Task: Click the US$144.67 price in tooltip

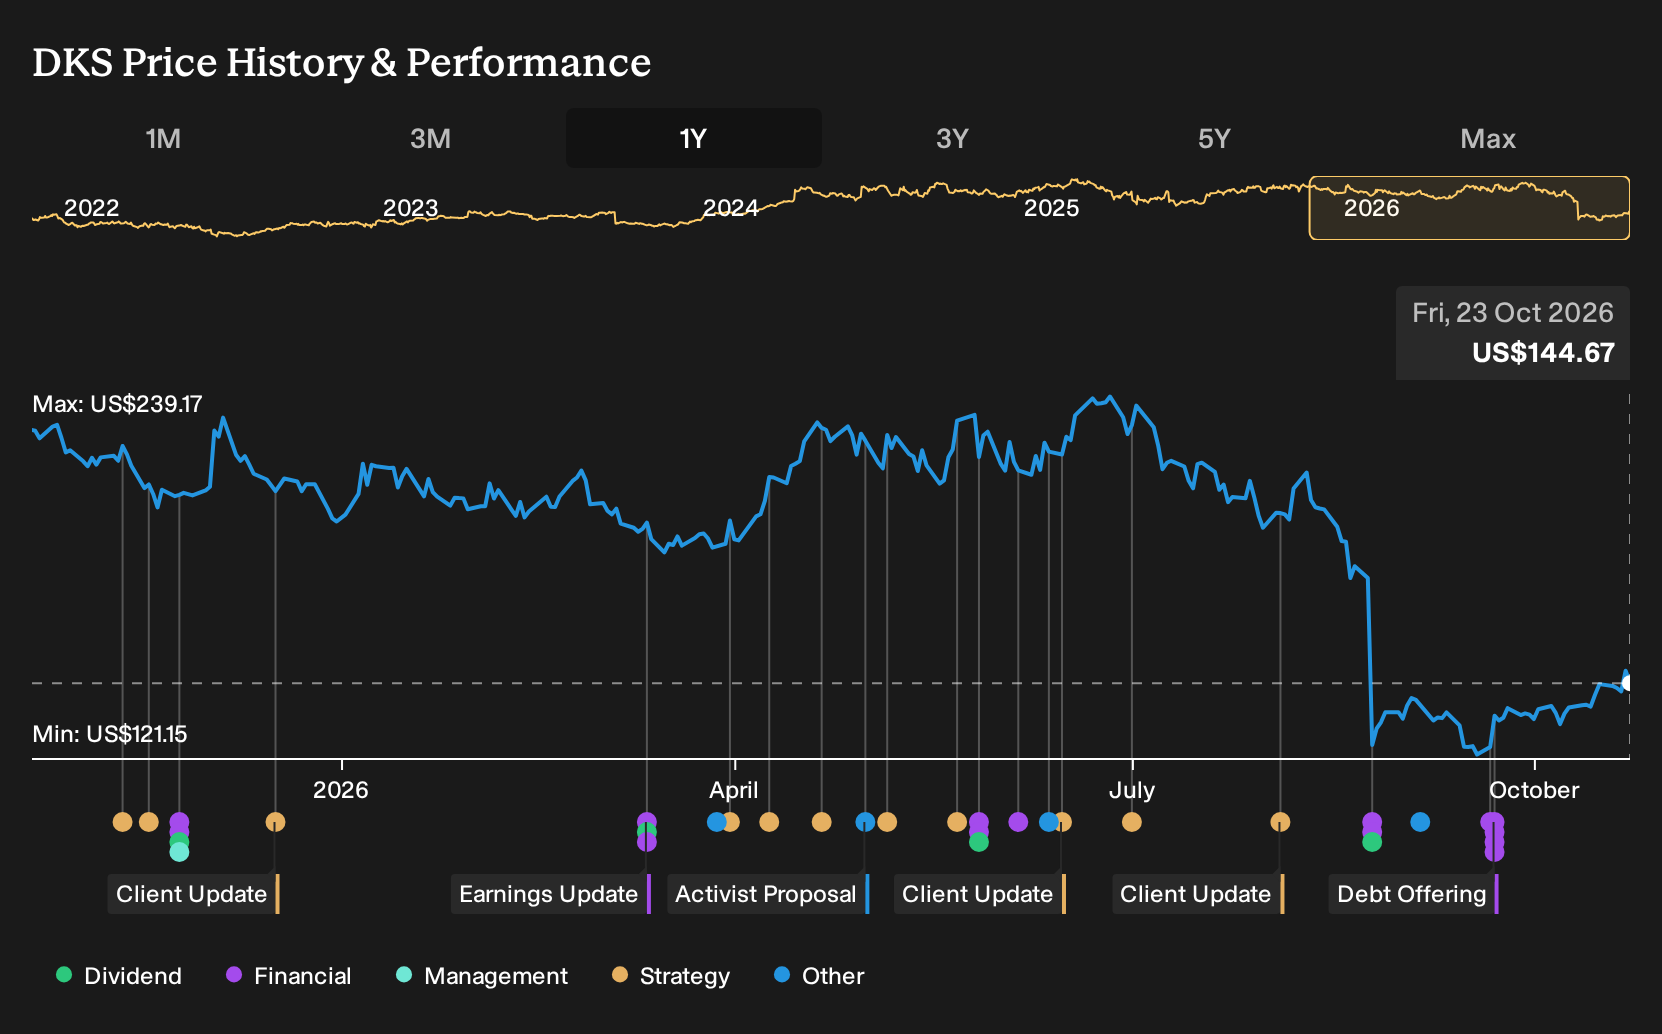Action: pyautogui.click(x=1543, y=353)
